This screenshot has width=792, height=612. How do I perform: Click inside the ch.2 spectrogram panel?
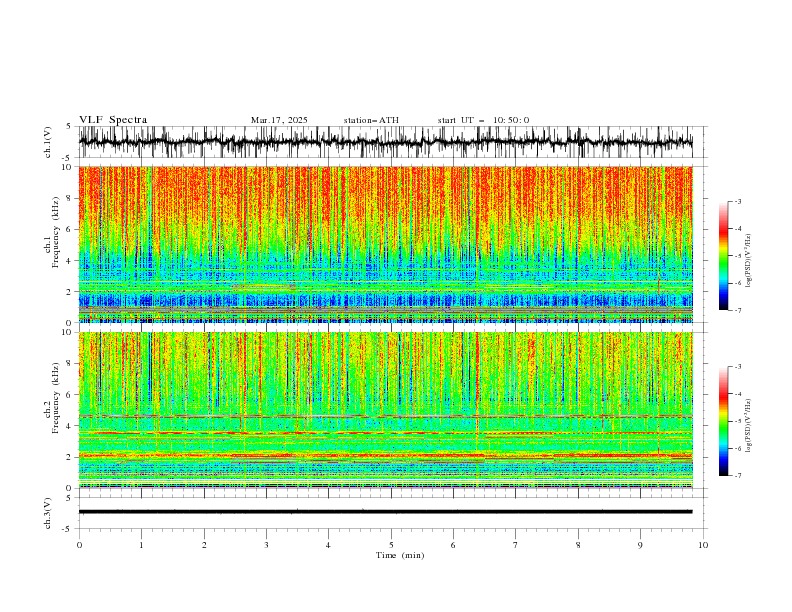point(385,410)
